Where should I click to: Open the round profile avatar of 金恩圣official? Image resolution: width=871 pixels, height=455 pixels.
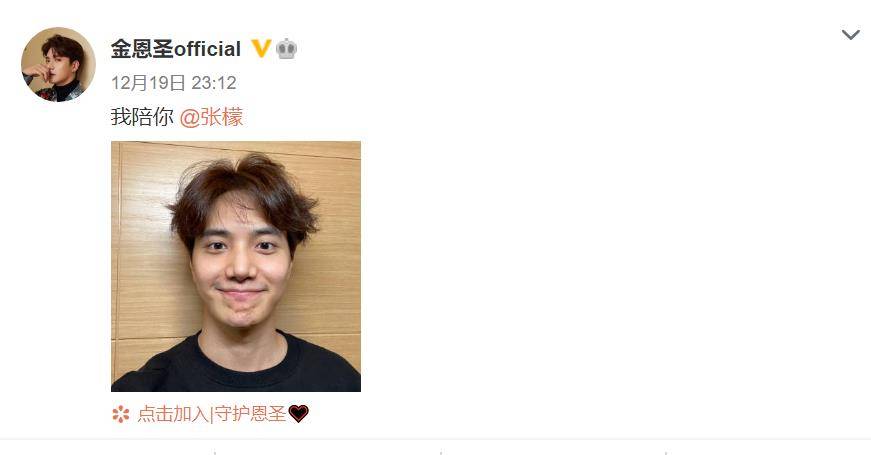click(58, 64)
